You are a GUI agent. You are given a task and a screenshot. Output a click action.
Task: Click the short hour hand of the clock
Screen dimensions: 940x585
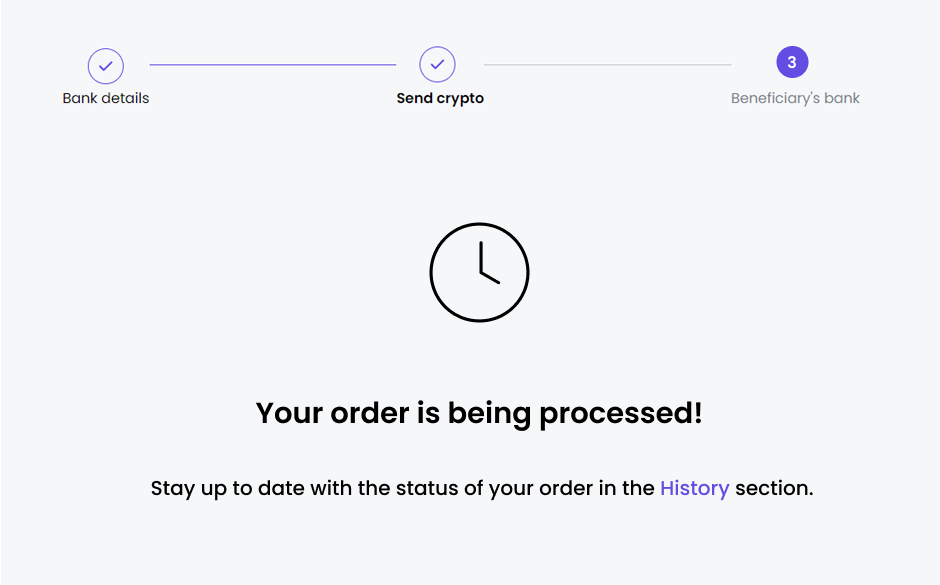(490, 277)
